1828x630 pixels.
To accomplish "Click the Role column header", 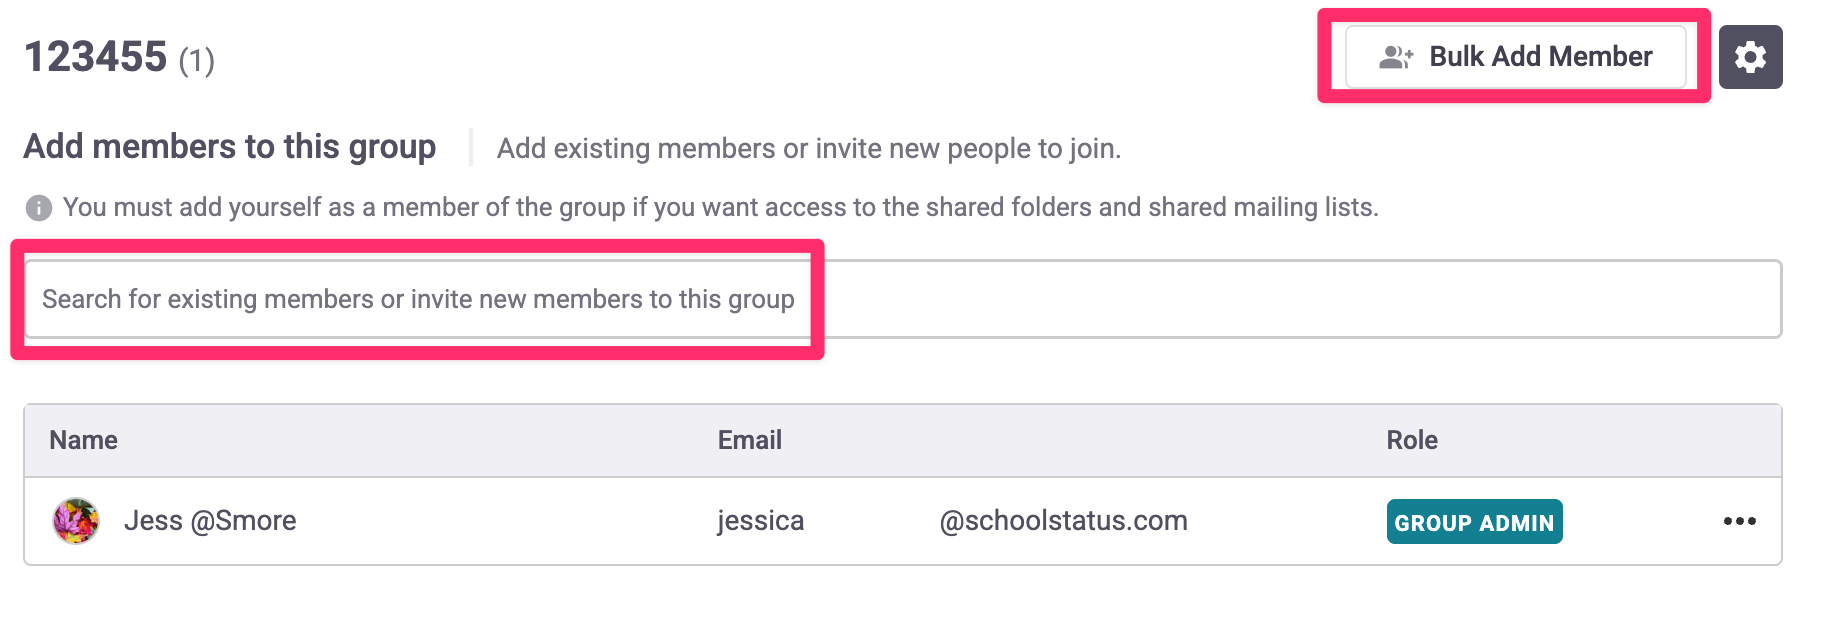I will [1412, 440].
